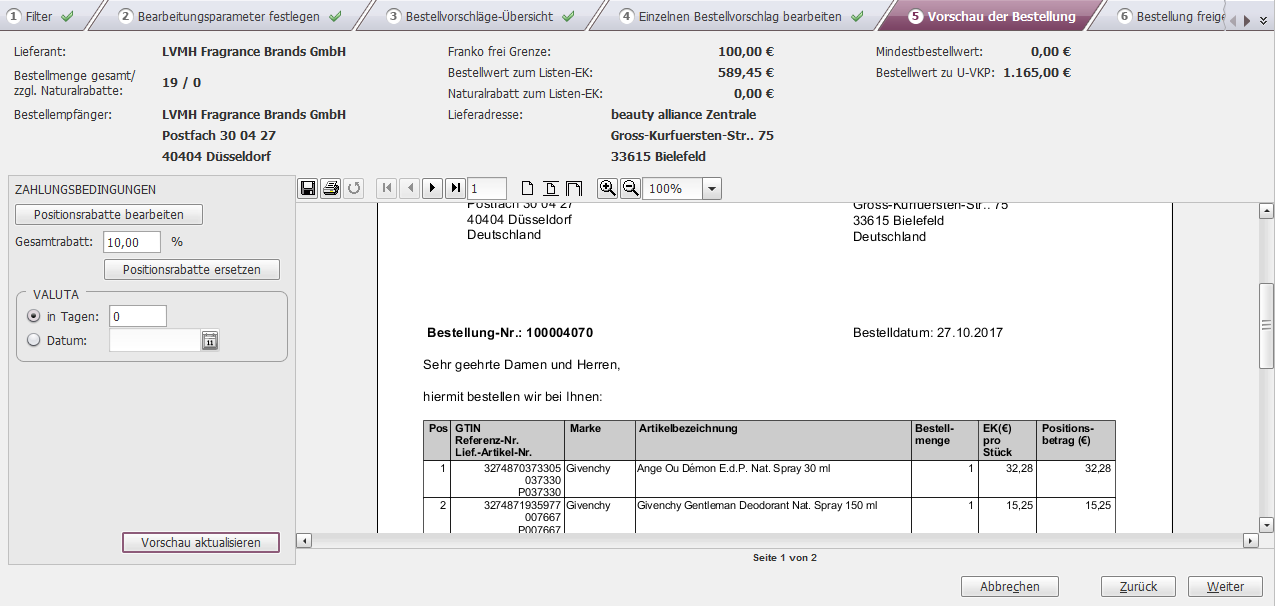Refresh the report with the circular arrow icon
This screenshot has width=1275, height=606.
tap(354, 188)
